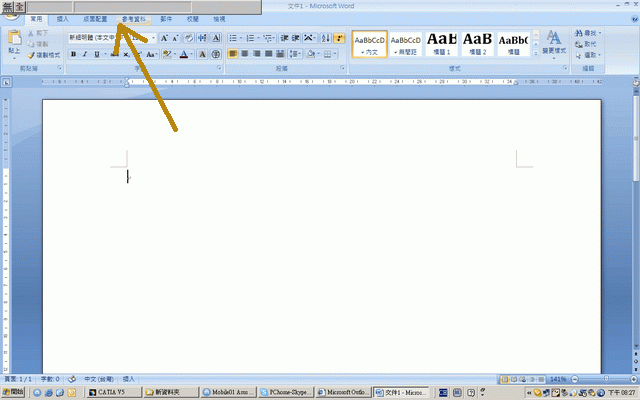
Task: Toggle Bold formatting
Action: [x=73, y=54]
